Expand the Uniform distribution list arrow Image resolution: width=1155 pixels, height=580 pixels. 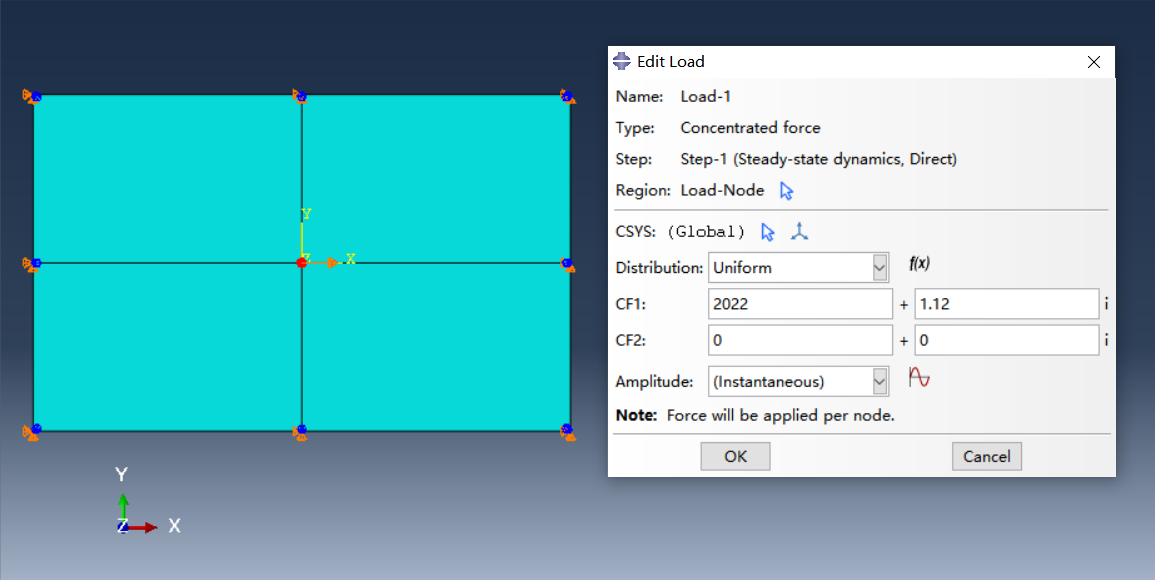[879, 267]
